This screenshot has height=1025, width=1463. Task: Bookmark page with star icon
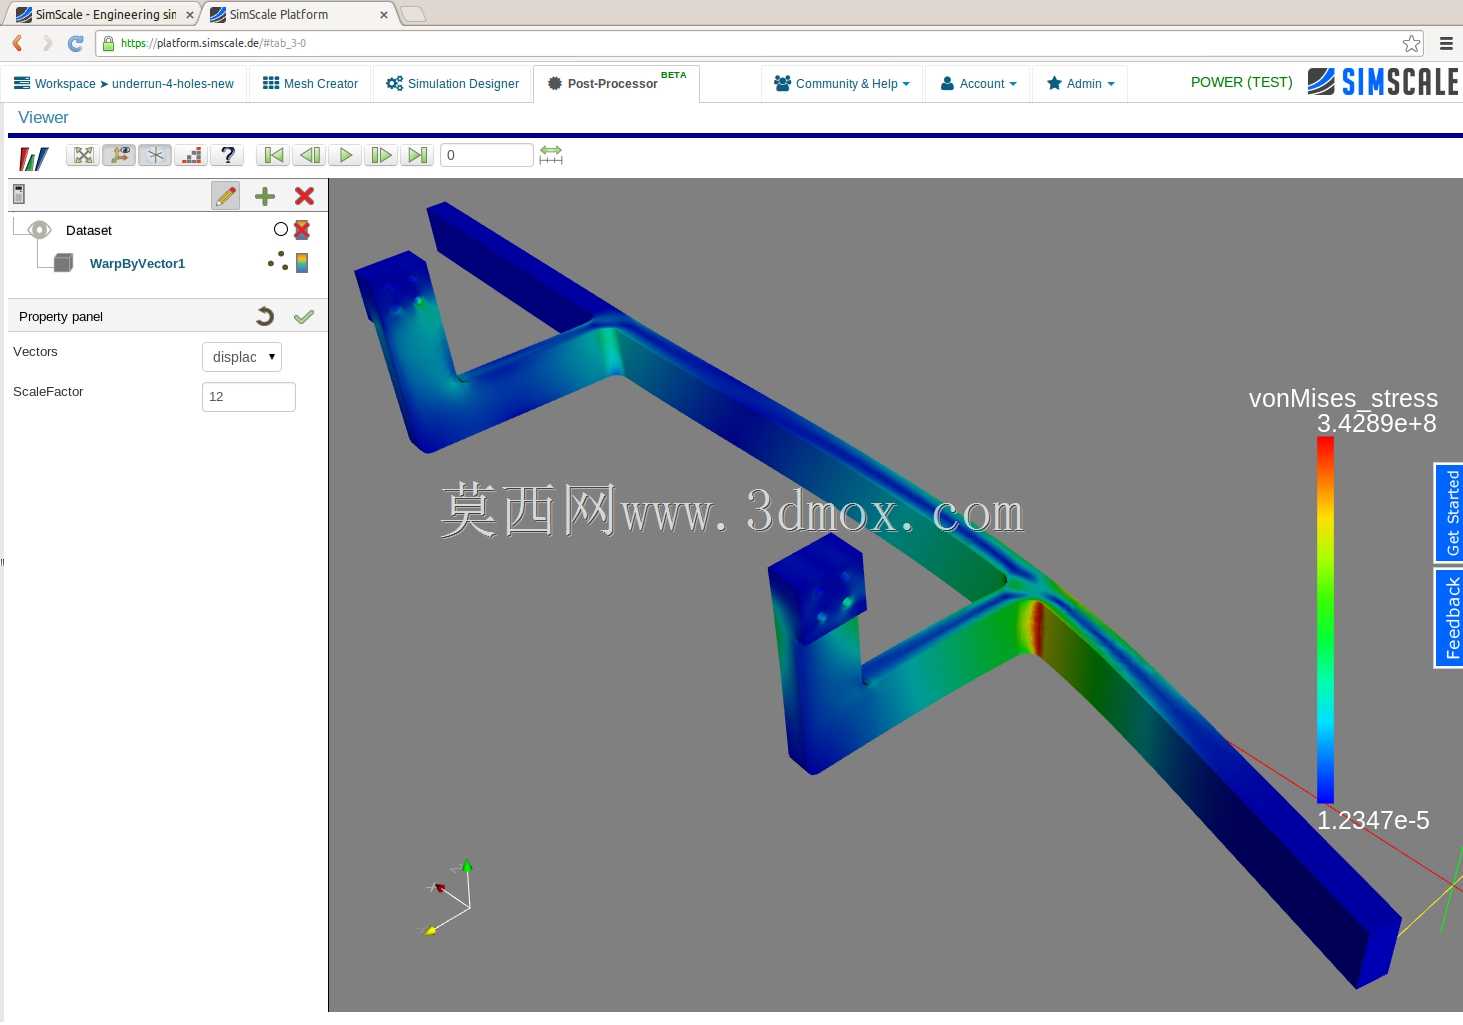[1411, 43]
